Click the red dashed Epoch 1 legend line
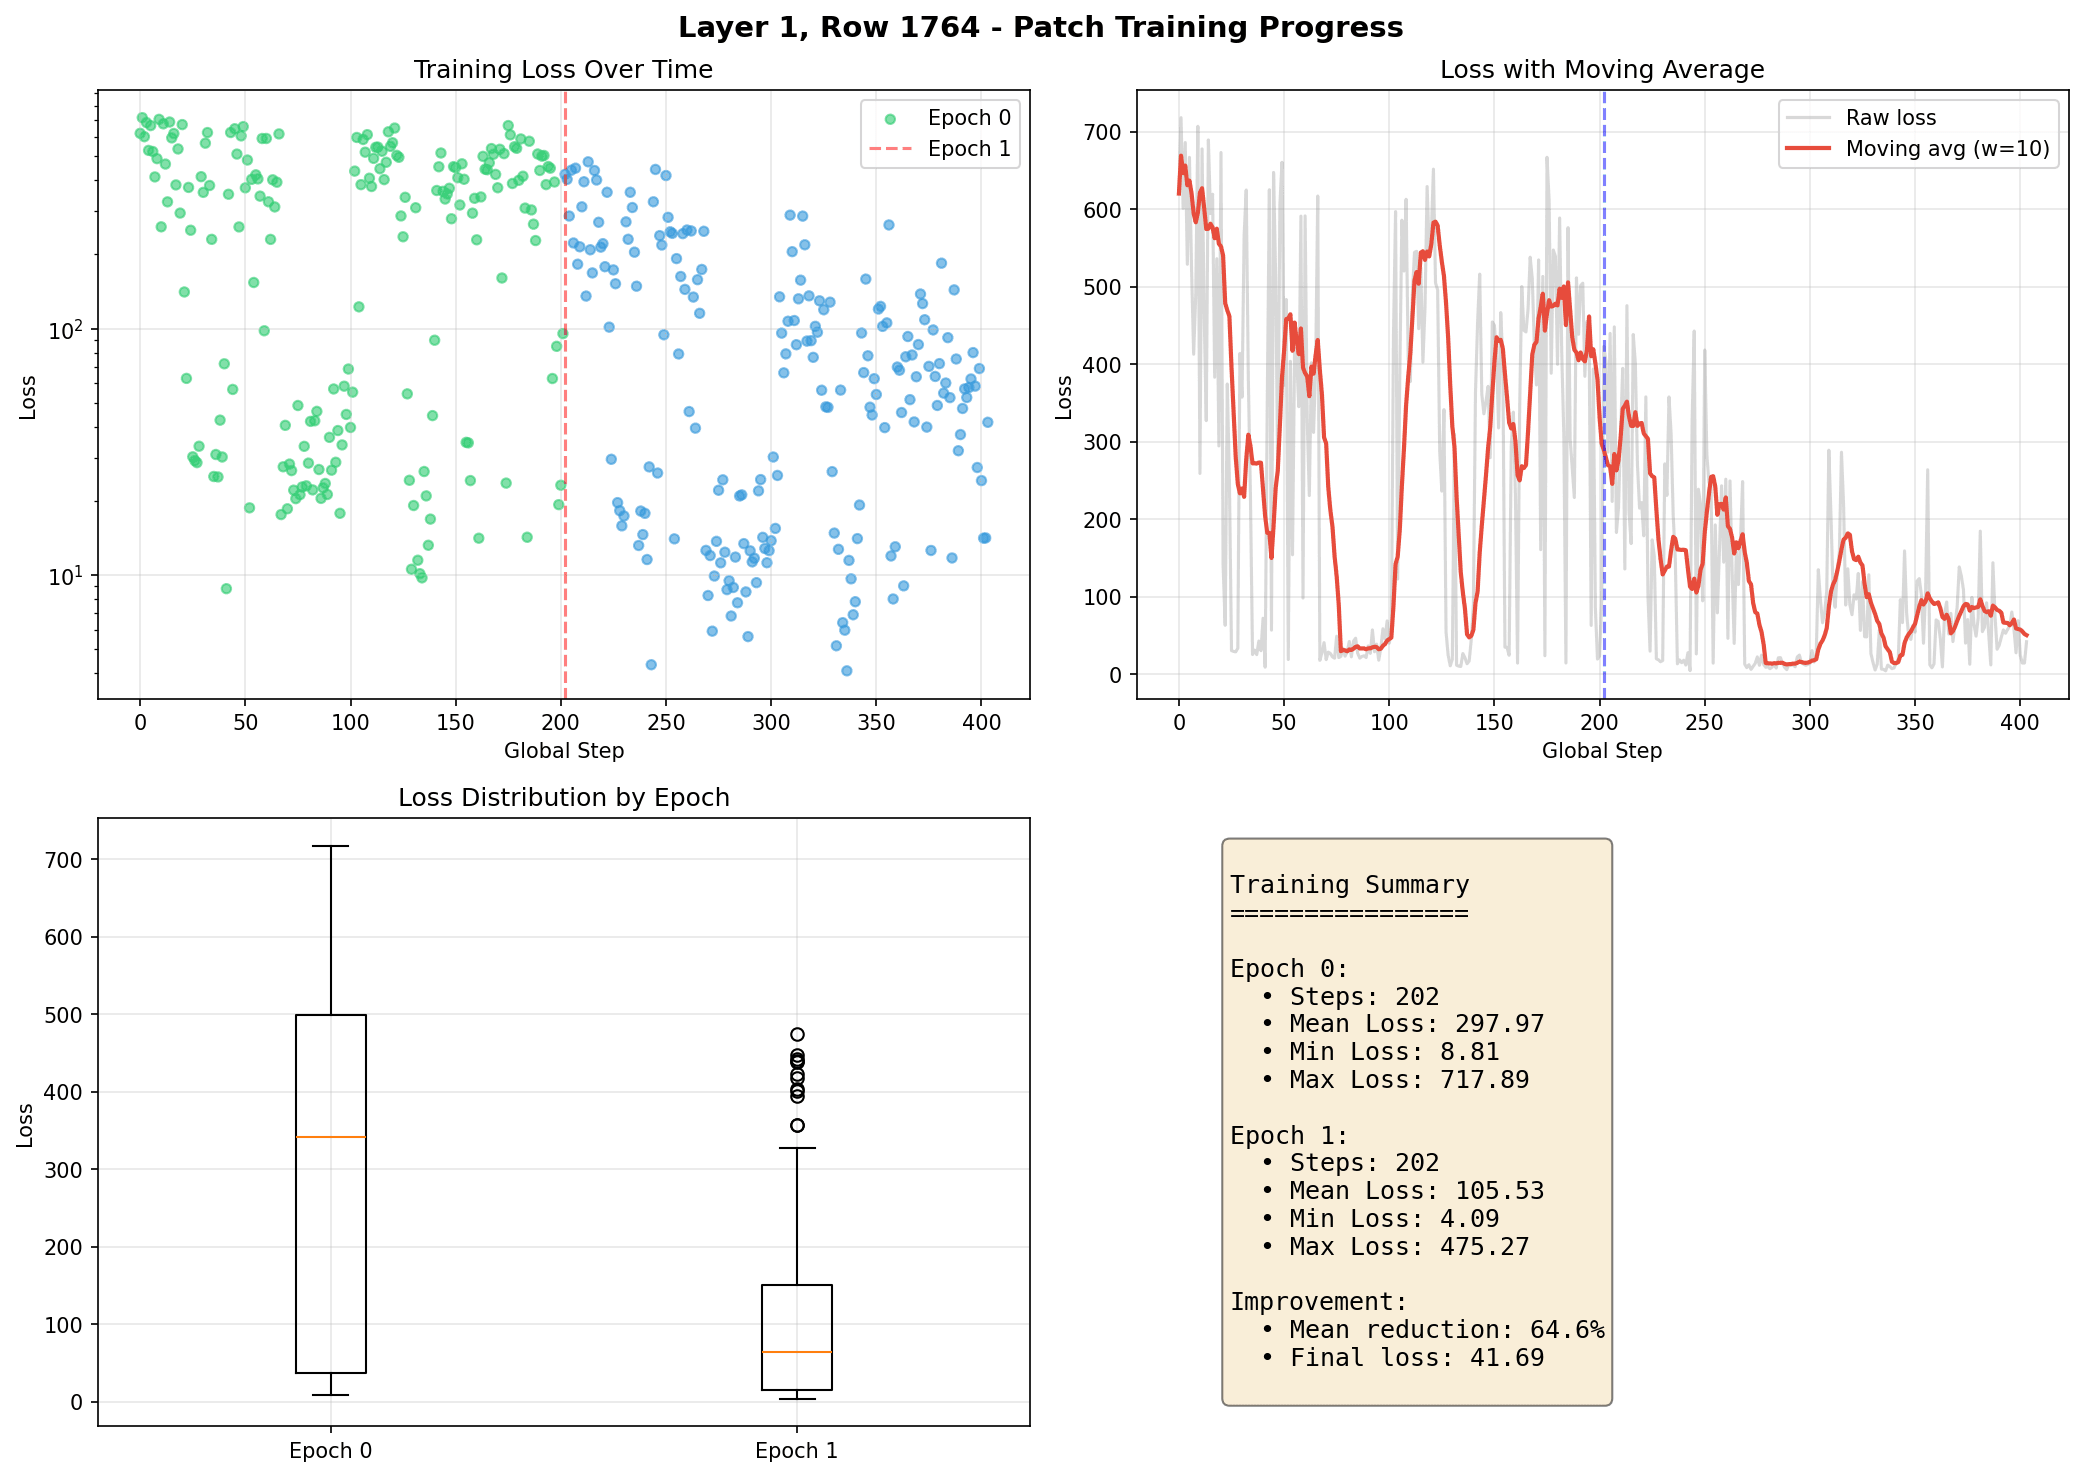 point(890,150)
